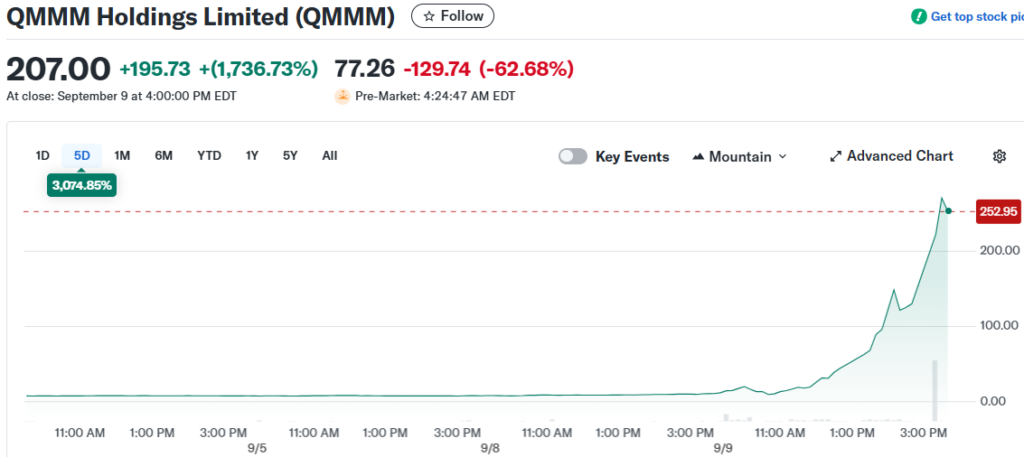Show the 1Y chart range
Screen dimensions: 1024x457
pyautogui.click(x=252, y=155)
